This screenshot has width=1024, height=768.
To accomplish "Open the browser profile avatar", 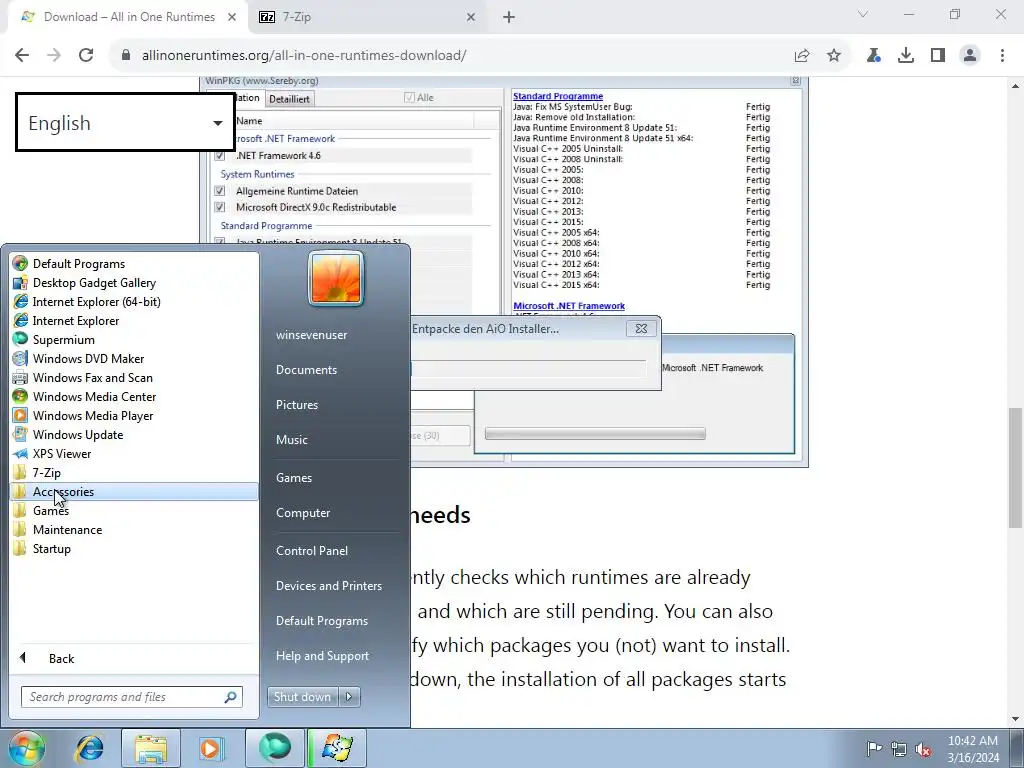I will click(x=970, y=56).
